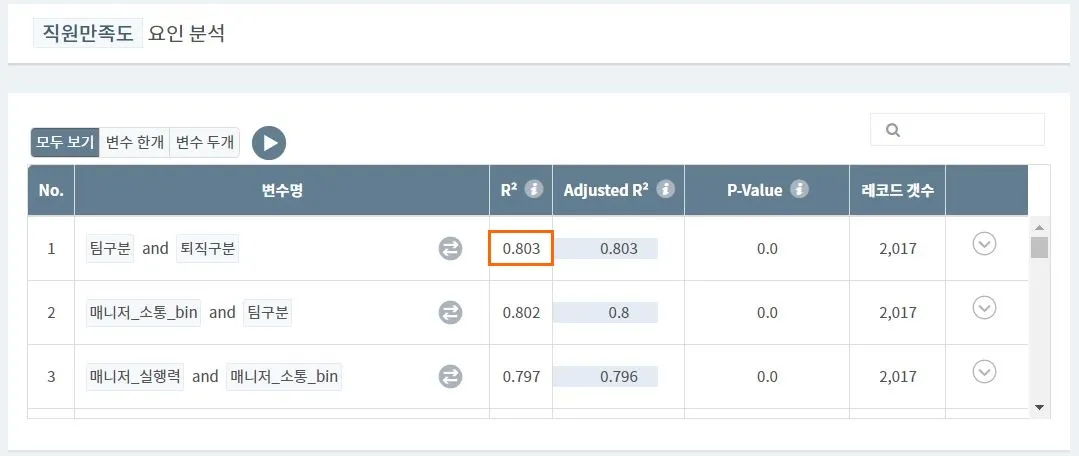Screen dimensions: 1079x456
Task: Swap variables in row 1 팀구분 and 퇴직구분
Action: 451,249
